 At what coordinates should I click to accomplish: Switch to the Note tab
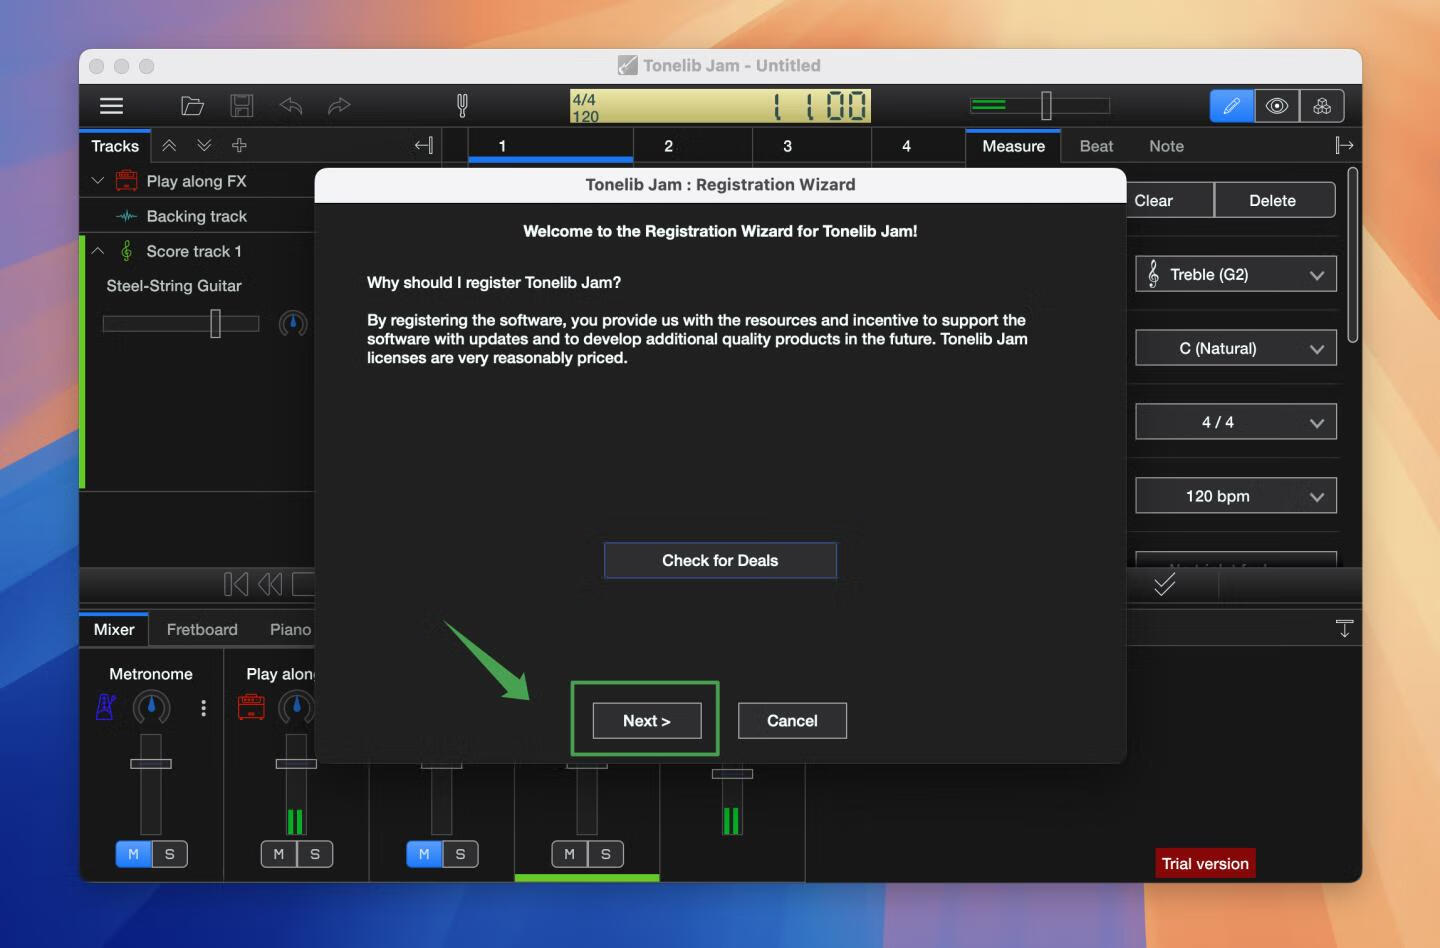pyautogui.click(x=1166, y=146)
